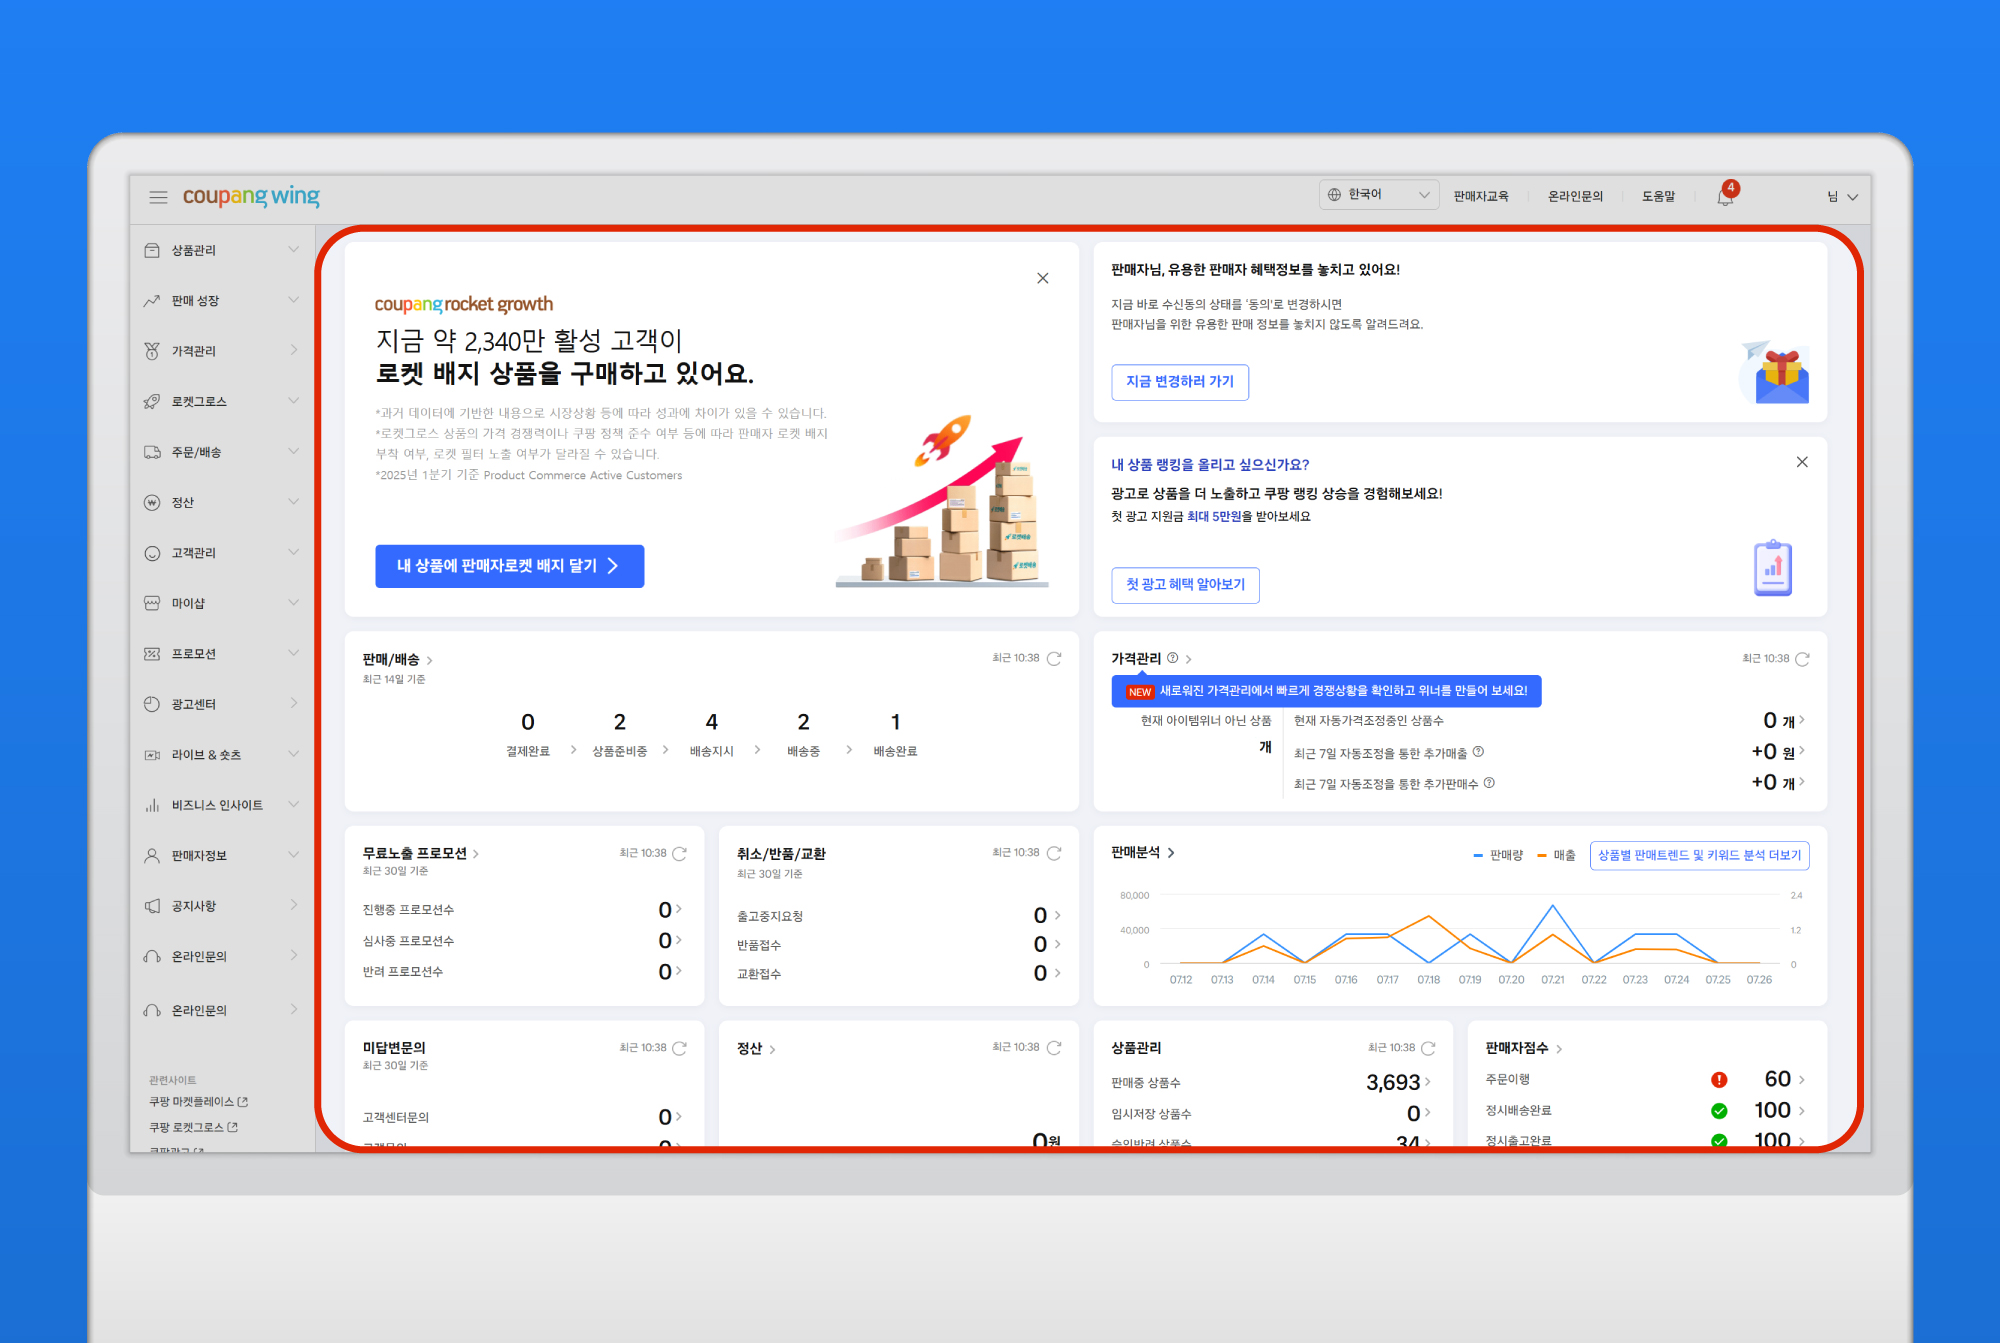Open 도움말 in the top bar
The height and width of the screenshot is (1343, 2000).
tap(1659, 197)
